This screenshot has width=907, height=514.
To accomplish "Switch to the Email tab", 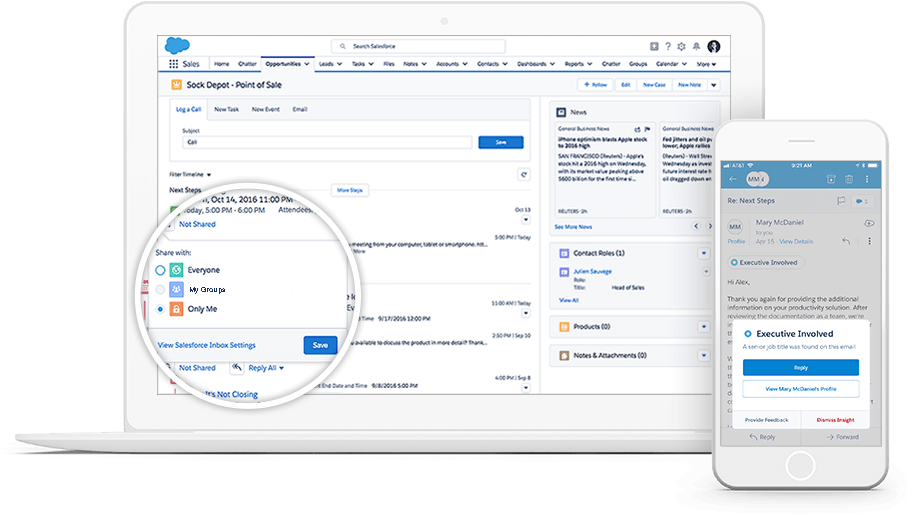I will 300,109.
